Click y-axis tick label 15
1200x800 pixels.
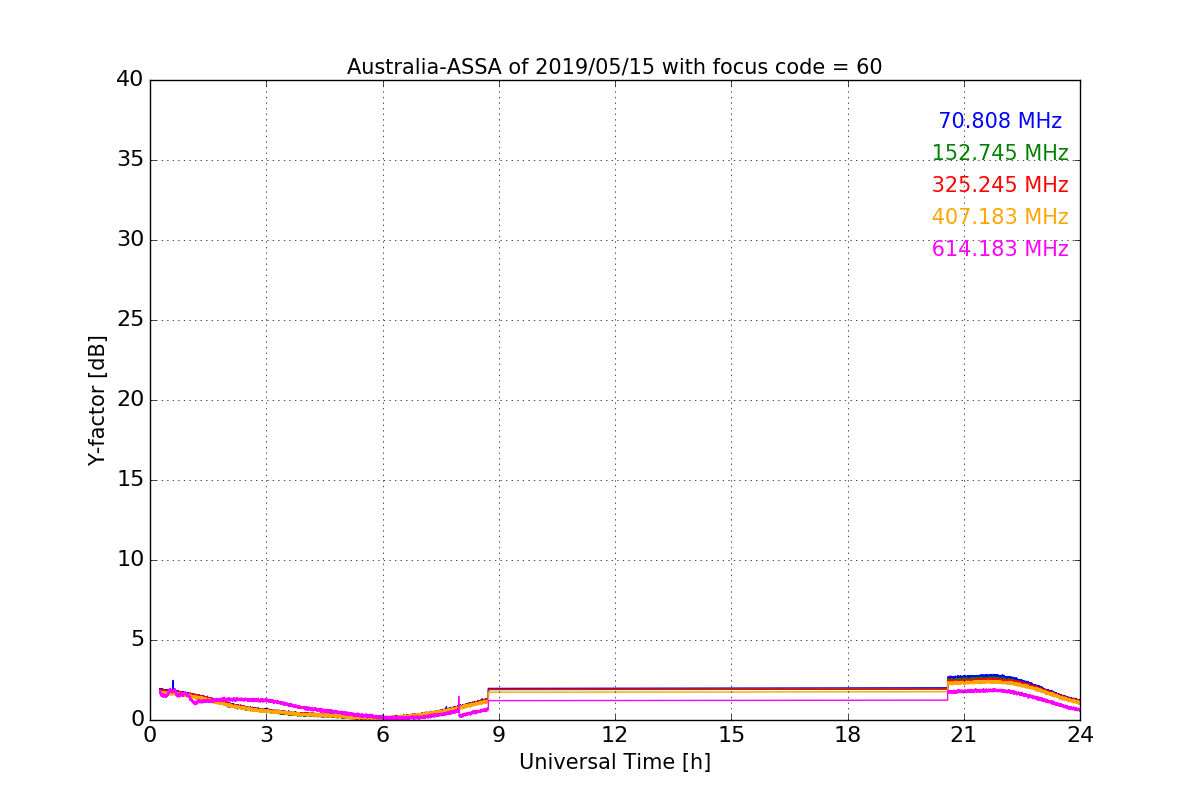click(130, 480)
